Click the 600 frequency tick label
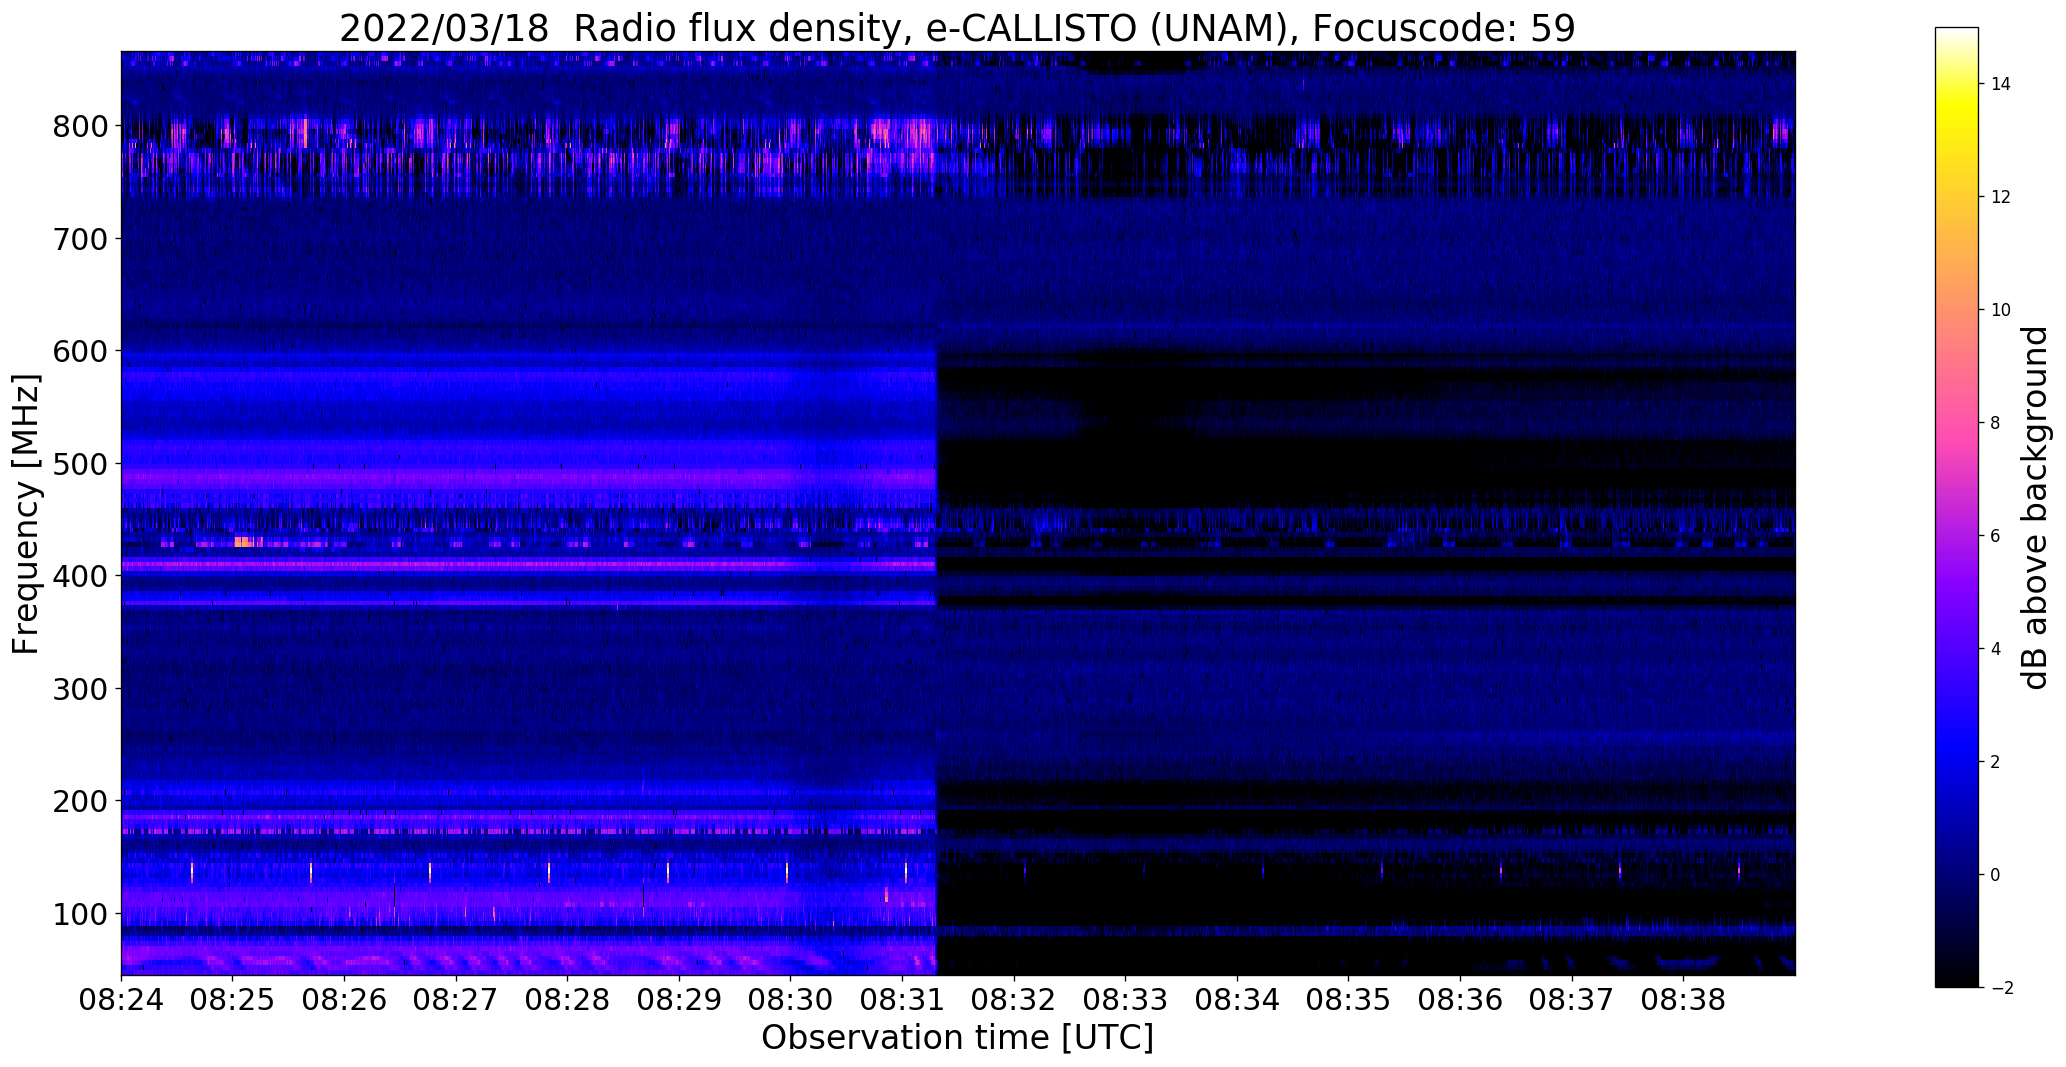This screenshot has height=1067, width=2066. coord(78,351)
